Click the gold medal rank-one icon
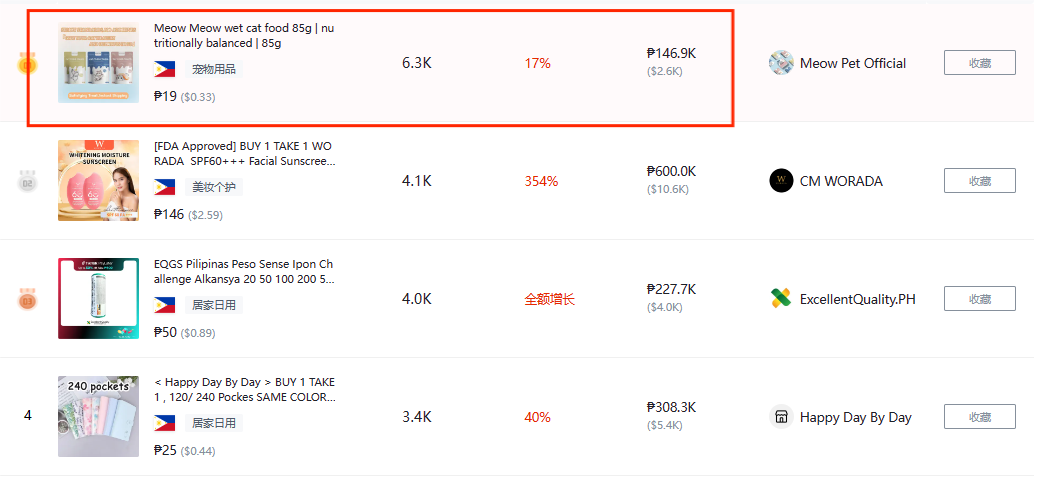This screenshot has width=1050, height=480. coord(27,65)
